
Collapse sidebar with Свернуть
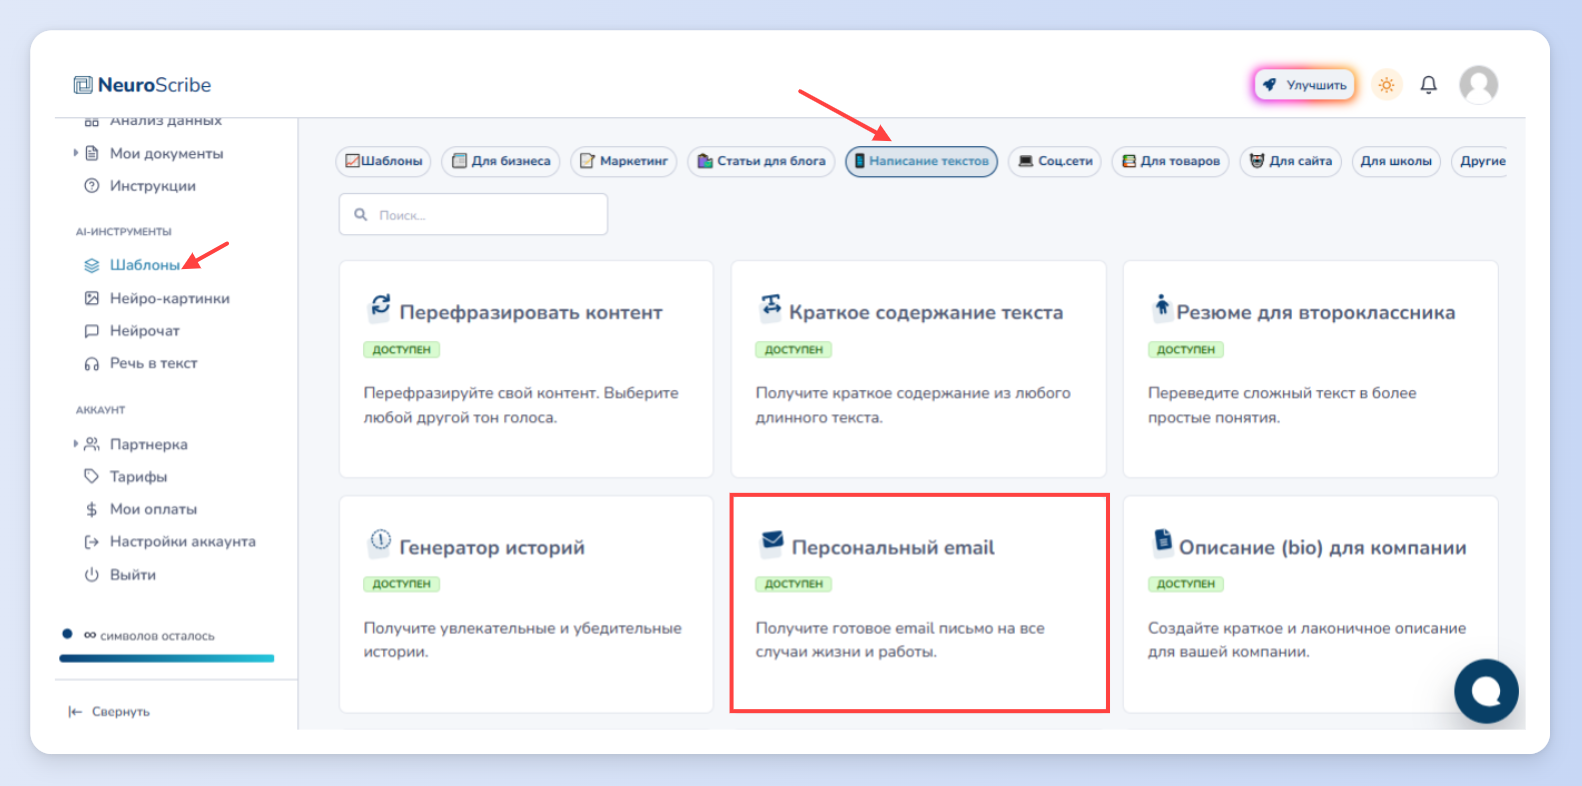[x=109, y=712]
